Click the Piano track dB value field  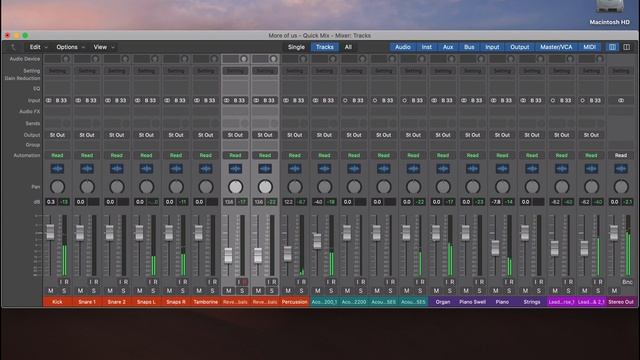[496, 202]
